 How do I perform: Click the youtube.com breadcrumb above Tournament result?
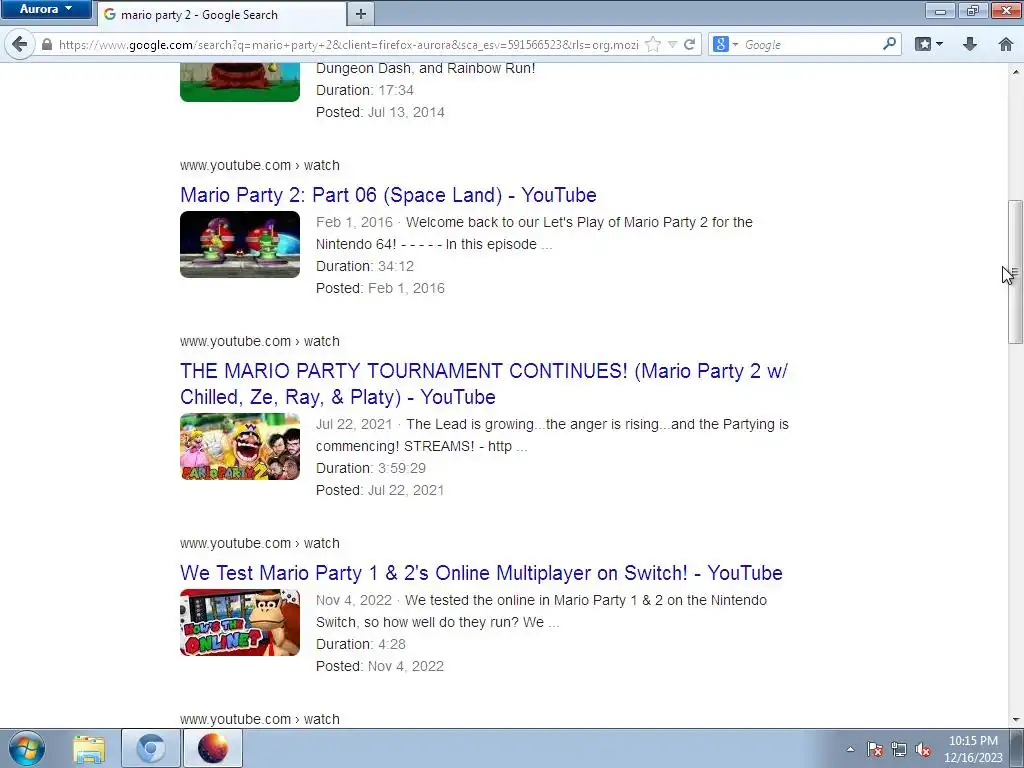pyautogui.click(x=260, y=341)
